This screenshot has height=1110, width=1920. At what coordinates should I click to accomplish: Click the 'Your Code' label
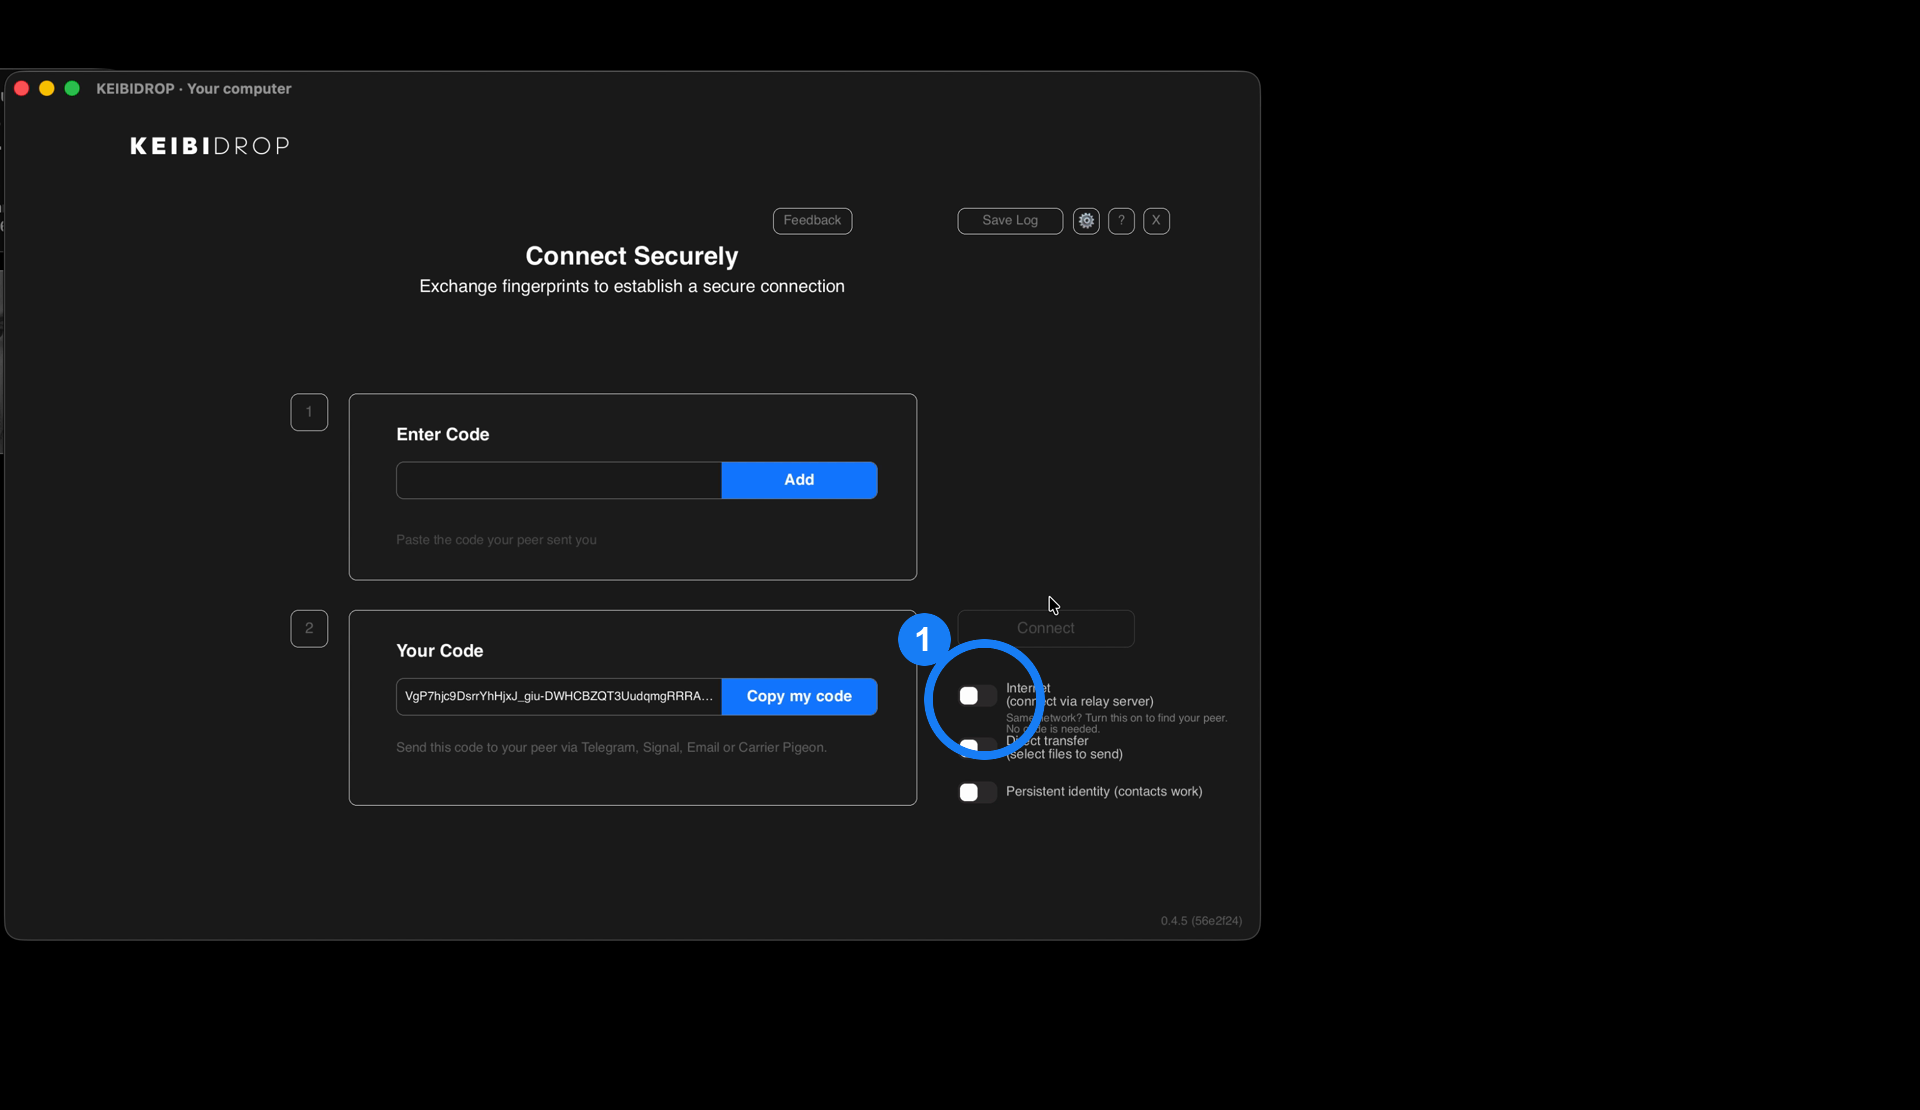pyautogui.click(x=440, y=650)
